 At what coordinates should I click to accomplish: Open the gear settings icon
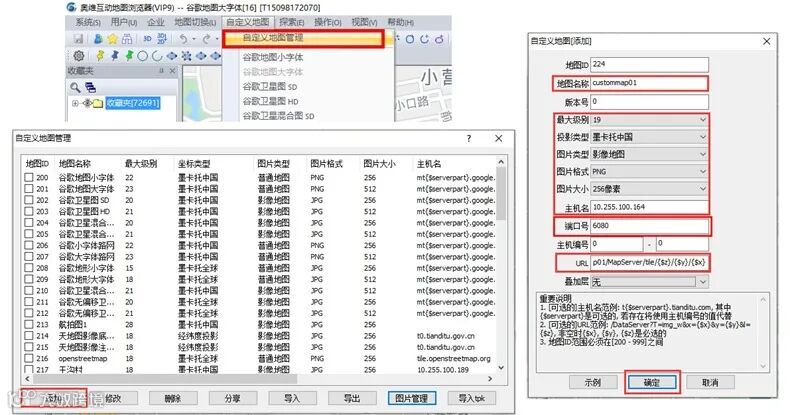click(79, 56)
